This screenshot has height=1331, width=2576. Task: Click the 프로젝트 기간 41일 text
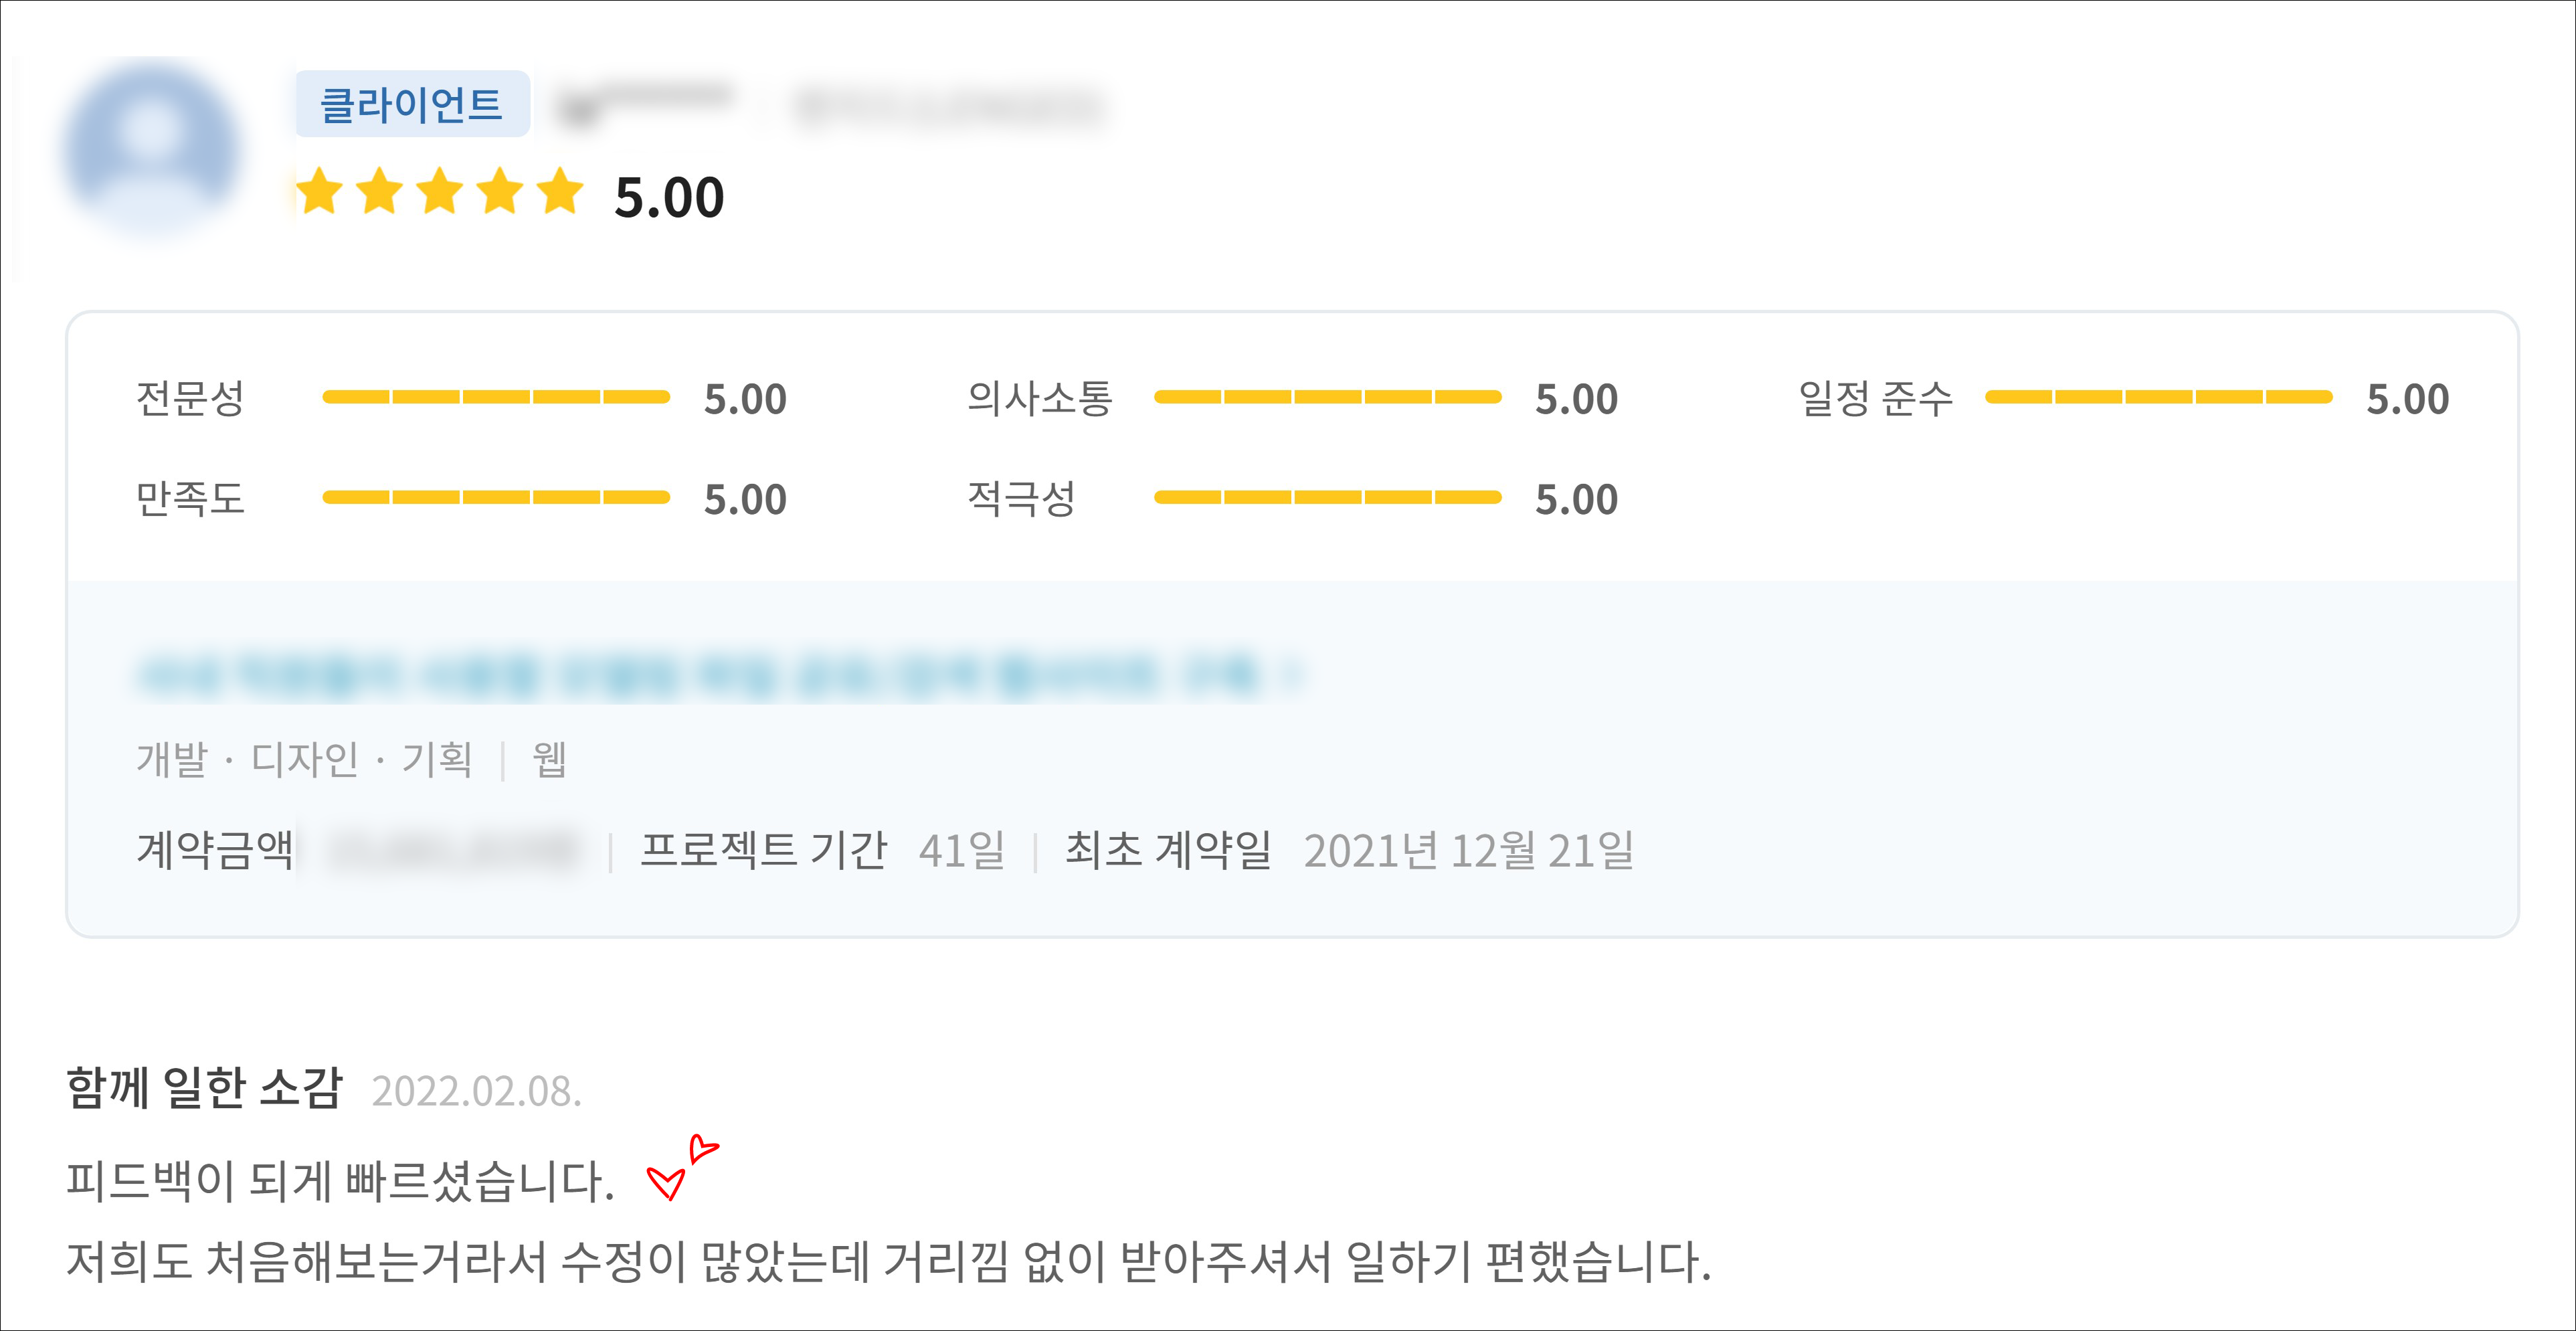[x=822, y=850]
